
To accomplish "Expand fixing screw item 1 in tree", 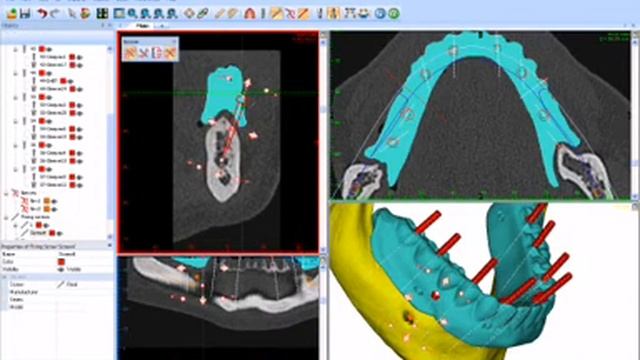I will click(15, 225).
